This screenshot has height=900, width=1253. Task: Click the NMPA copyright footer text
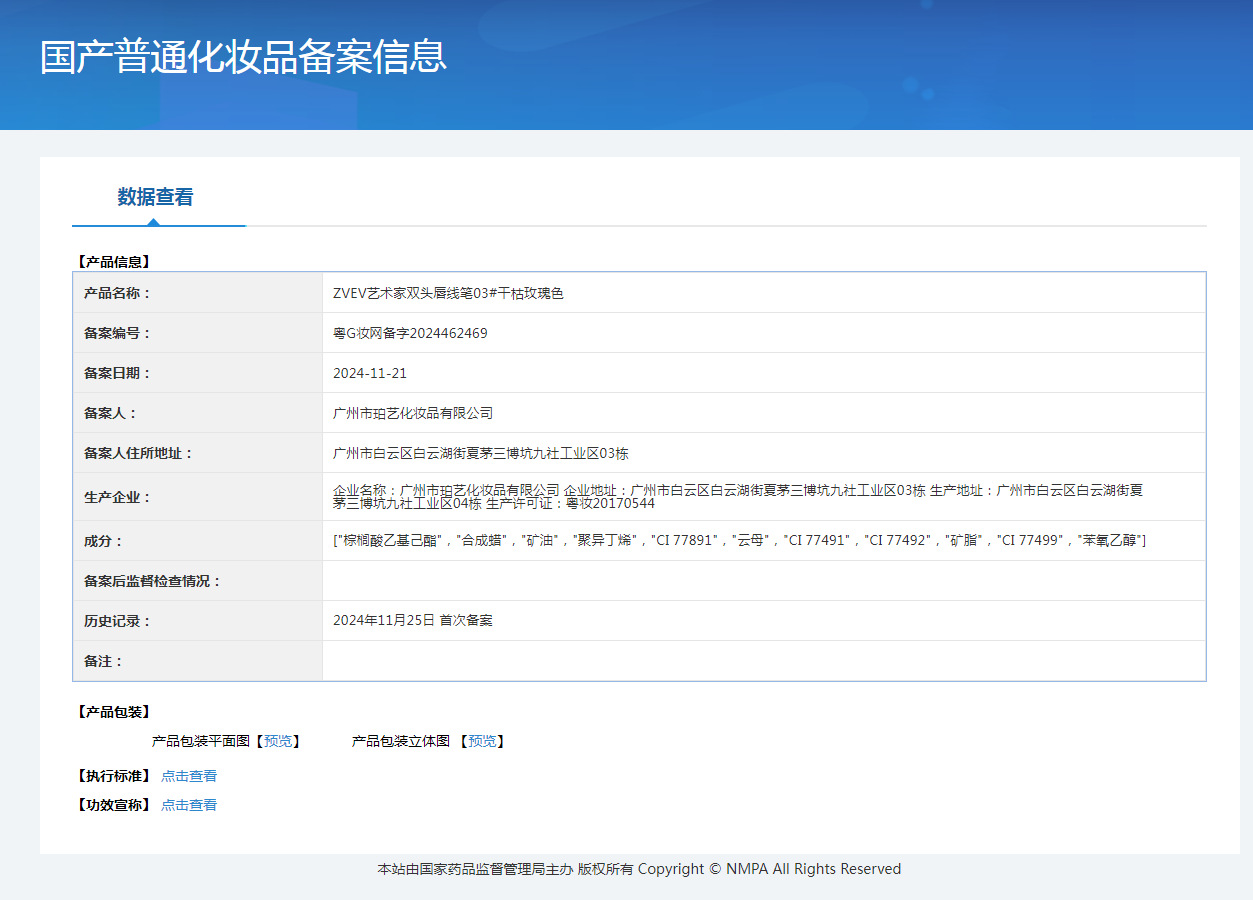(x=639, y=869)
